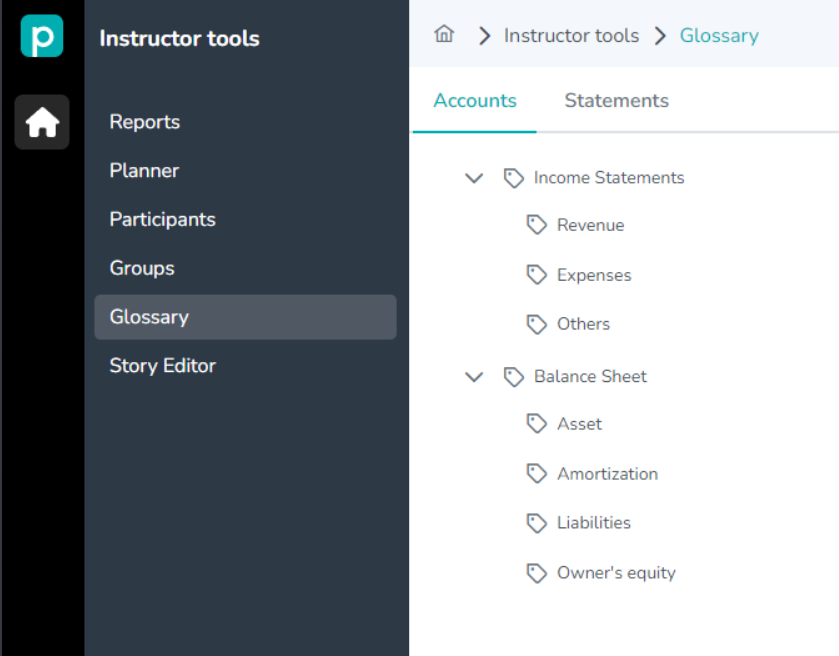Viewport: 839px width, 656px height.
Task: Click the tag icon beside Liabilities
Action: tap(537, 523)
